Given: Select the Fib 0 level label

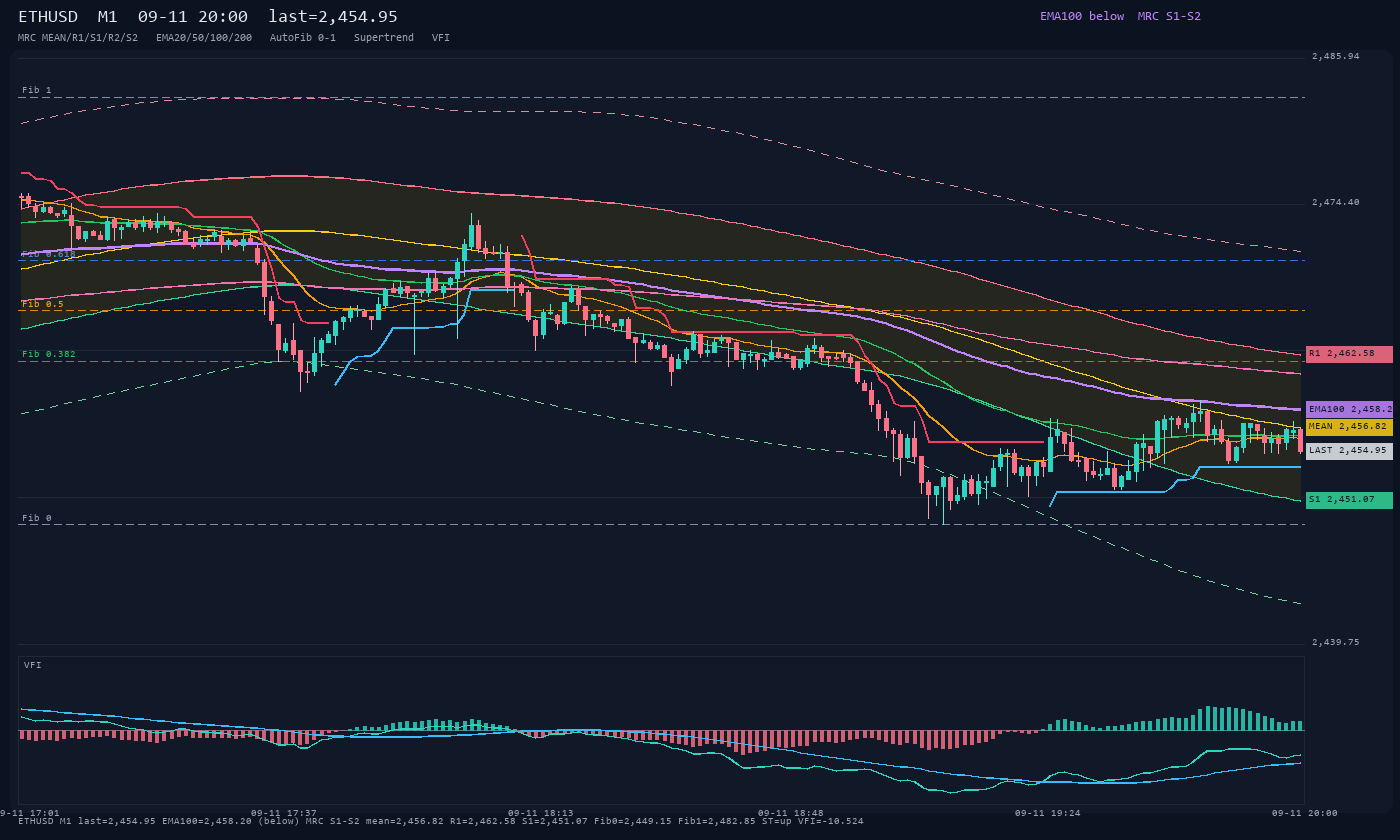Looking at the screenshot, I should point(37,518).
